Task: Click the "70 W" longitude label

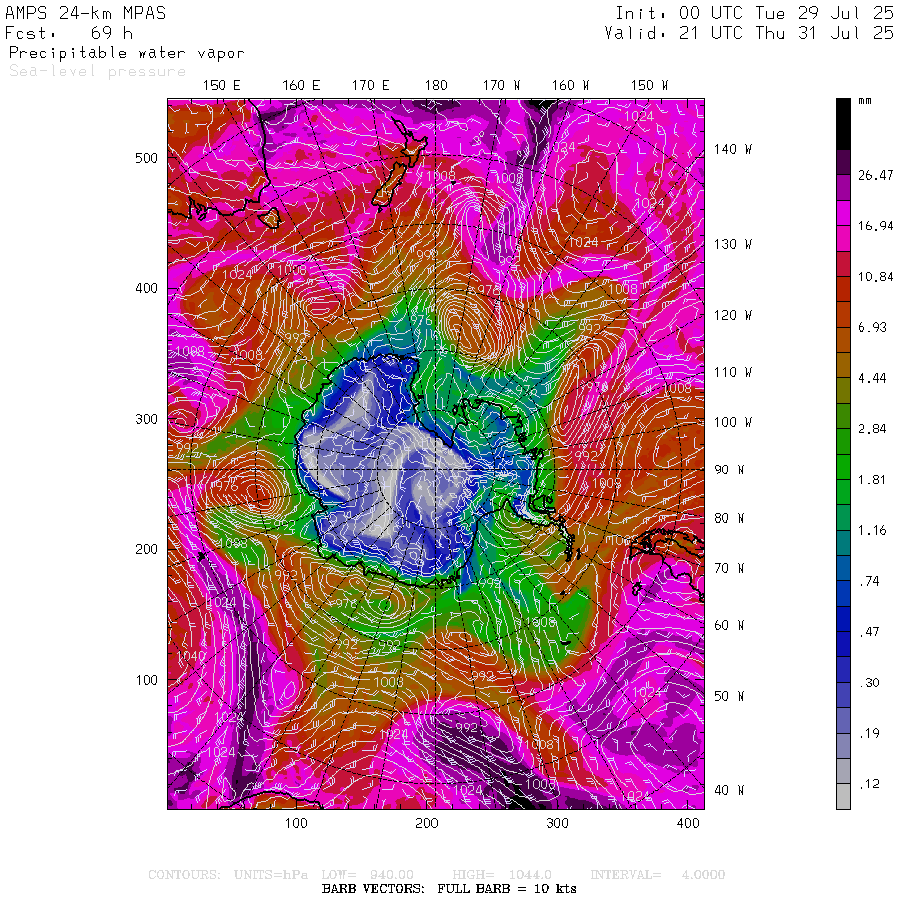Action: pos(729,568)
